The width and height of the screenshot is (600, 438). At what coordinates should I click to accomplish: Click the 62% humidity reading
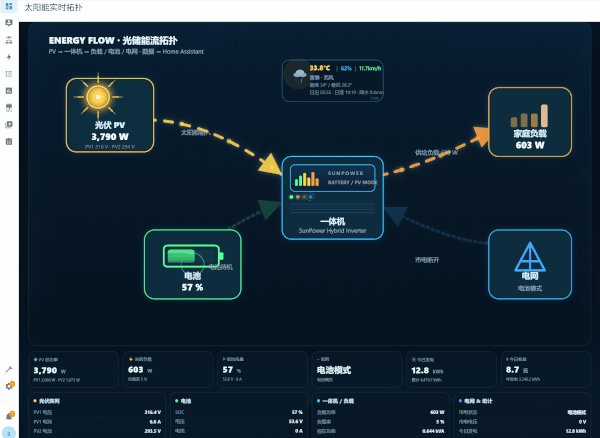coord(346,68)
